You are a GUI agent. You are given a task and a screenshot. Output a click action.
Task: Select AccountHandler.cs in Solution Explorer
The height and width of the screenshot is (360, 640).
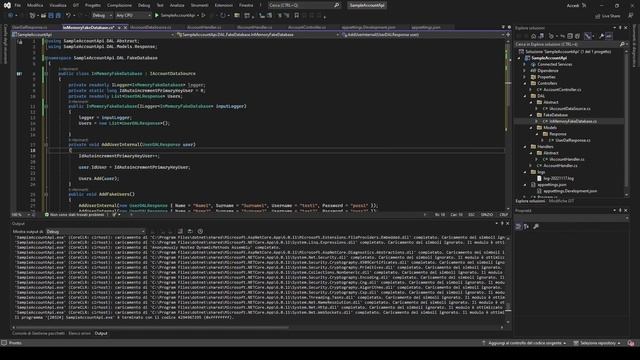coord(560,165)
